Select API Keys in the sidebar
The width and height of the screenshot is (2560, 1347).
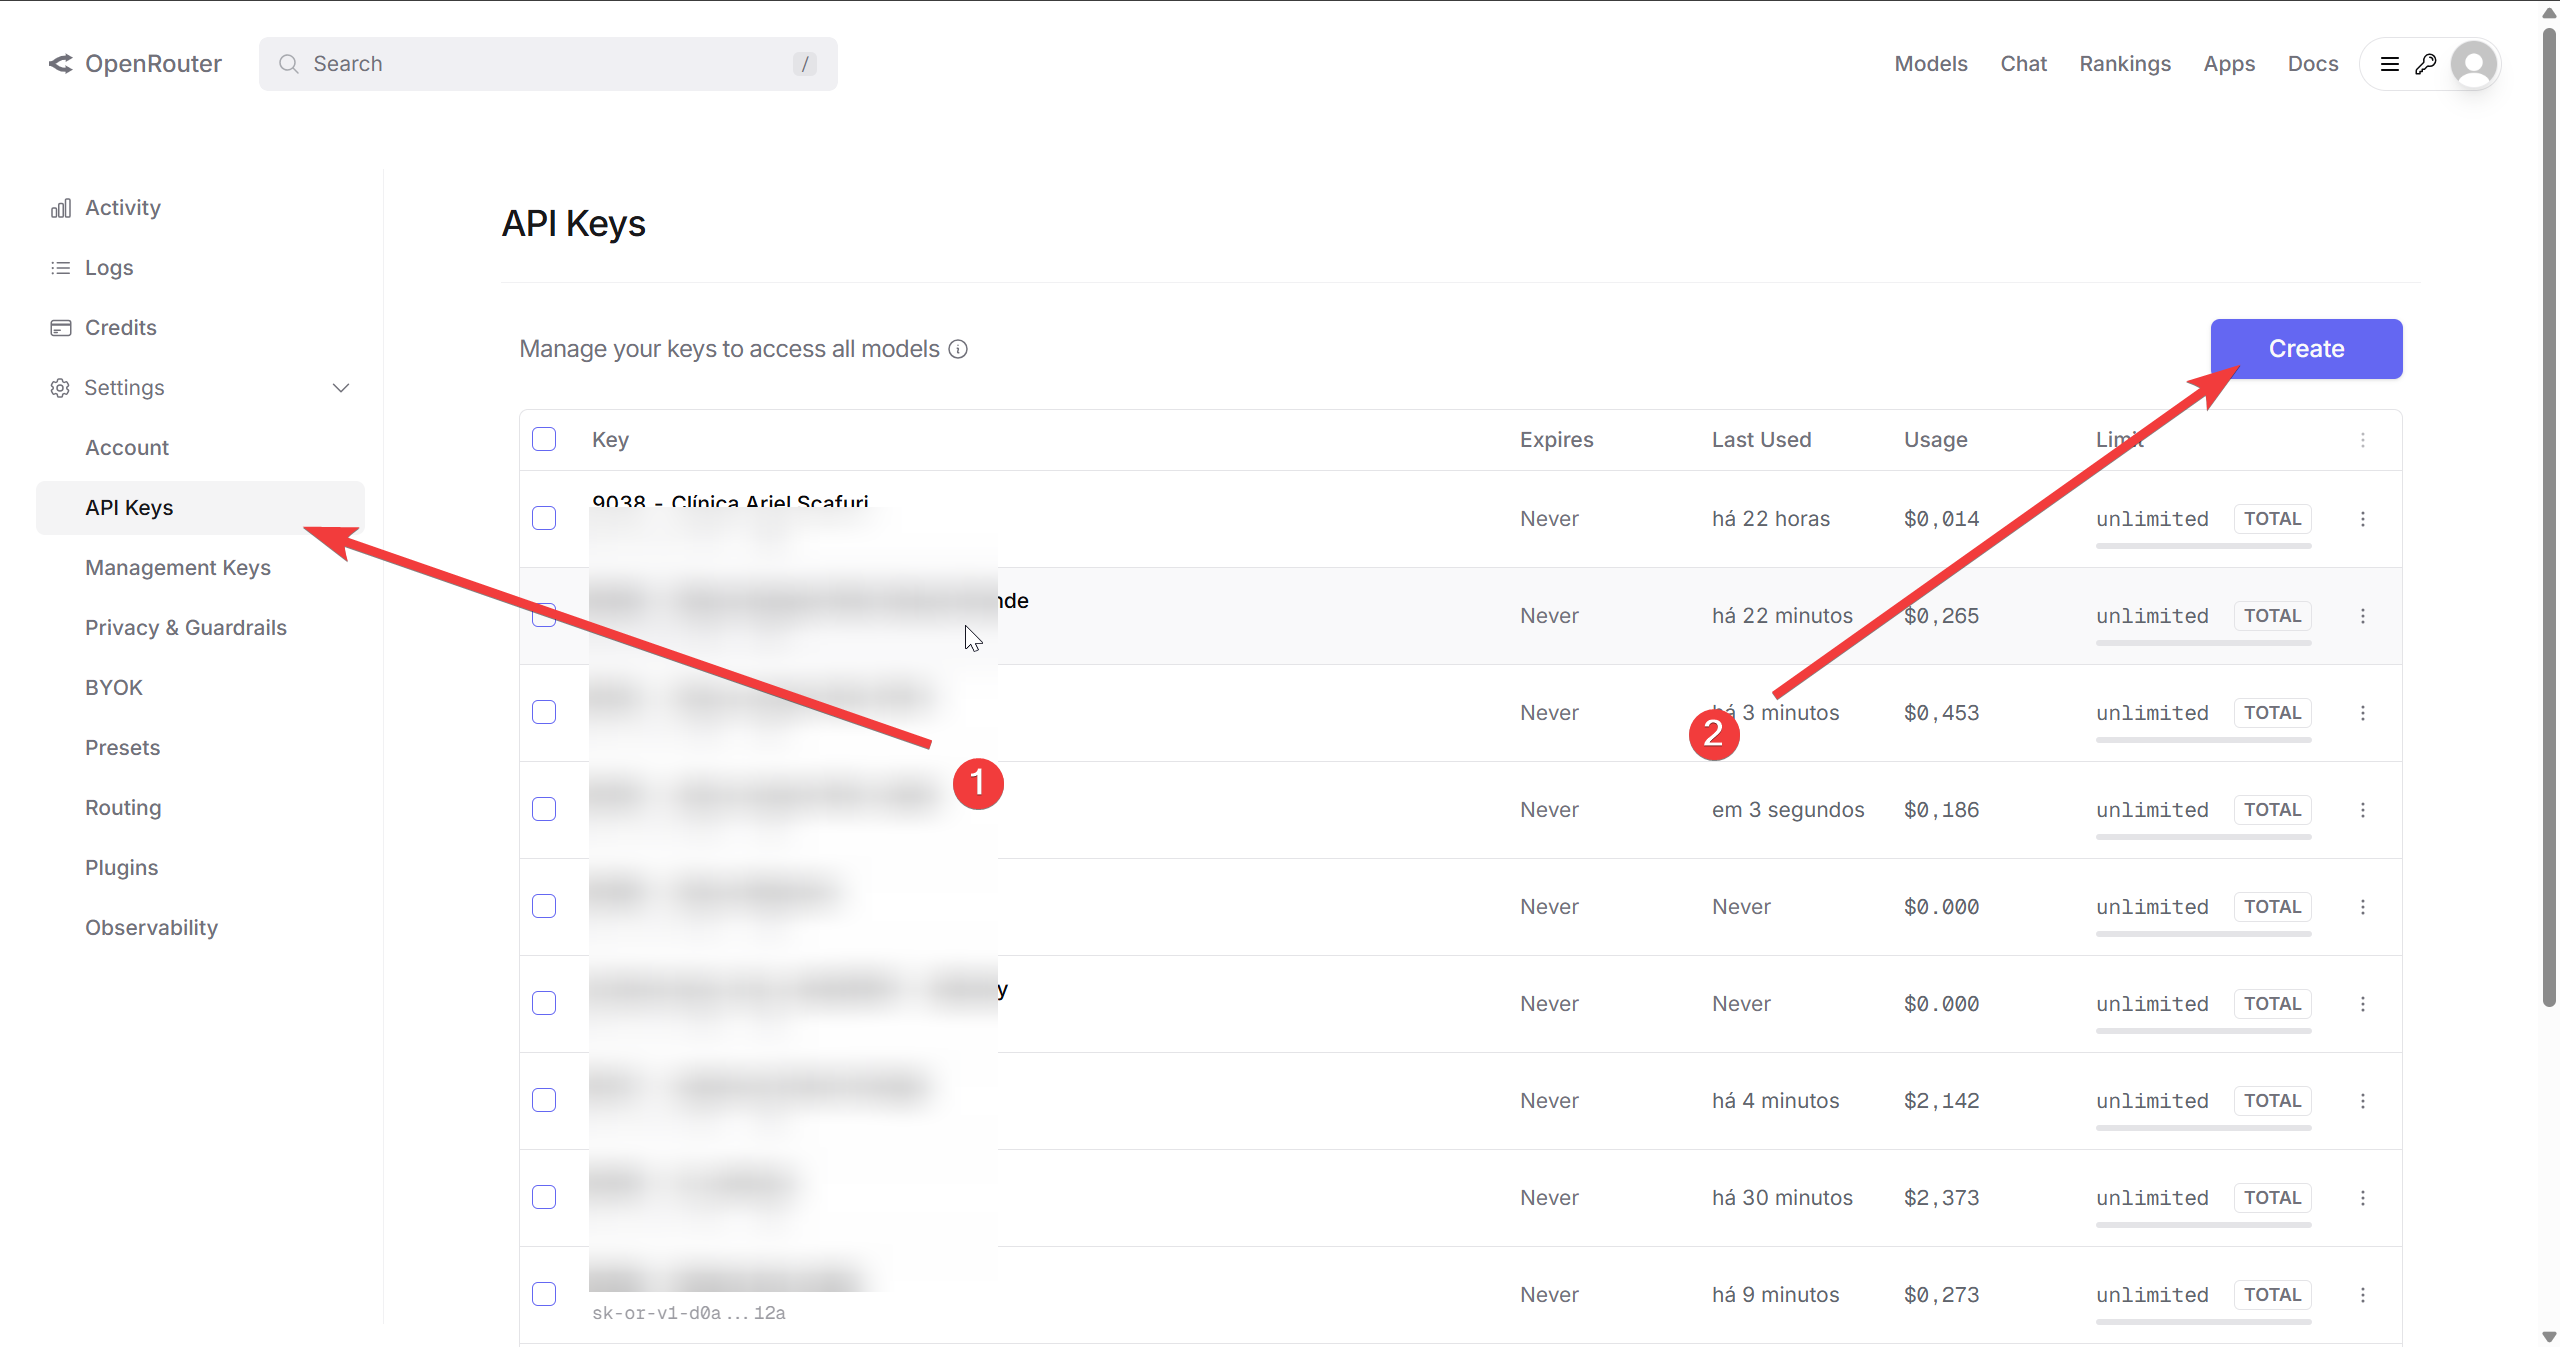pyautogui.click(x=200, y=508)
